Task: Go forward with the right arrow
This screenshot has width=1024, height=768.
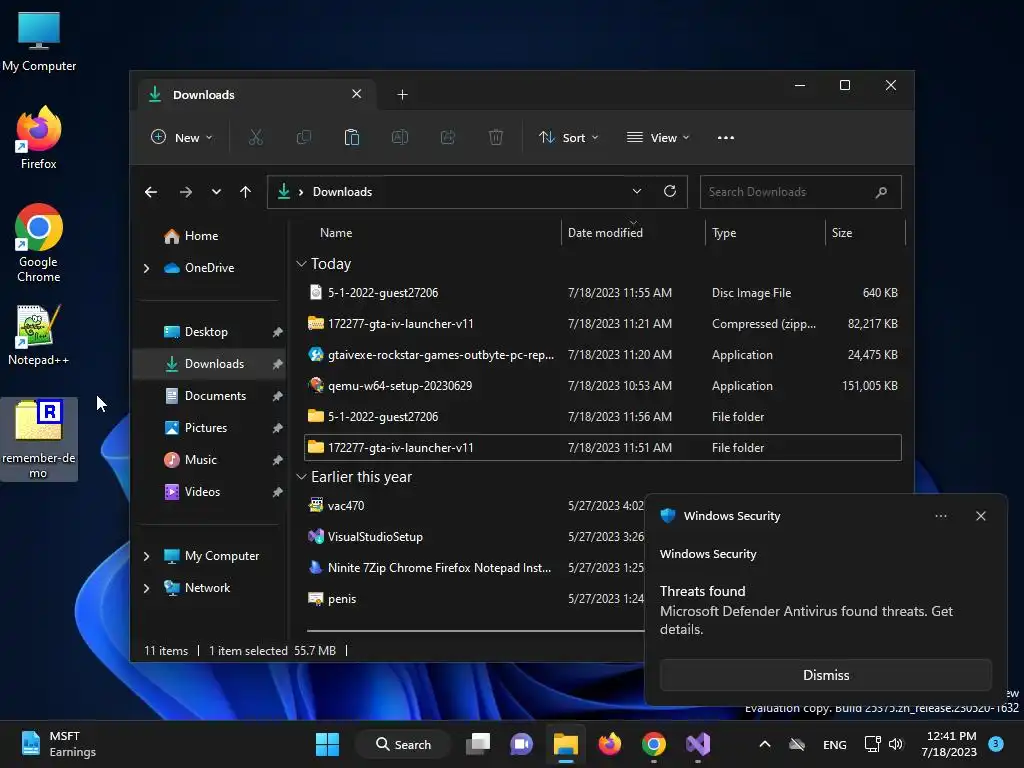Action: 185,192
